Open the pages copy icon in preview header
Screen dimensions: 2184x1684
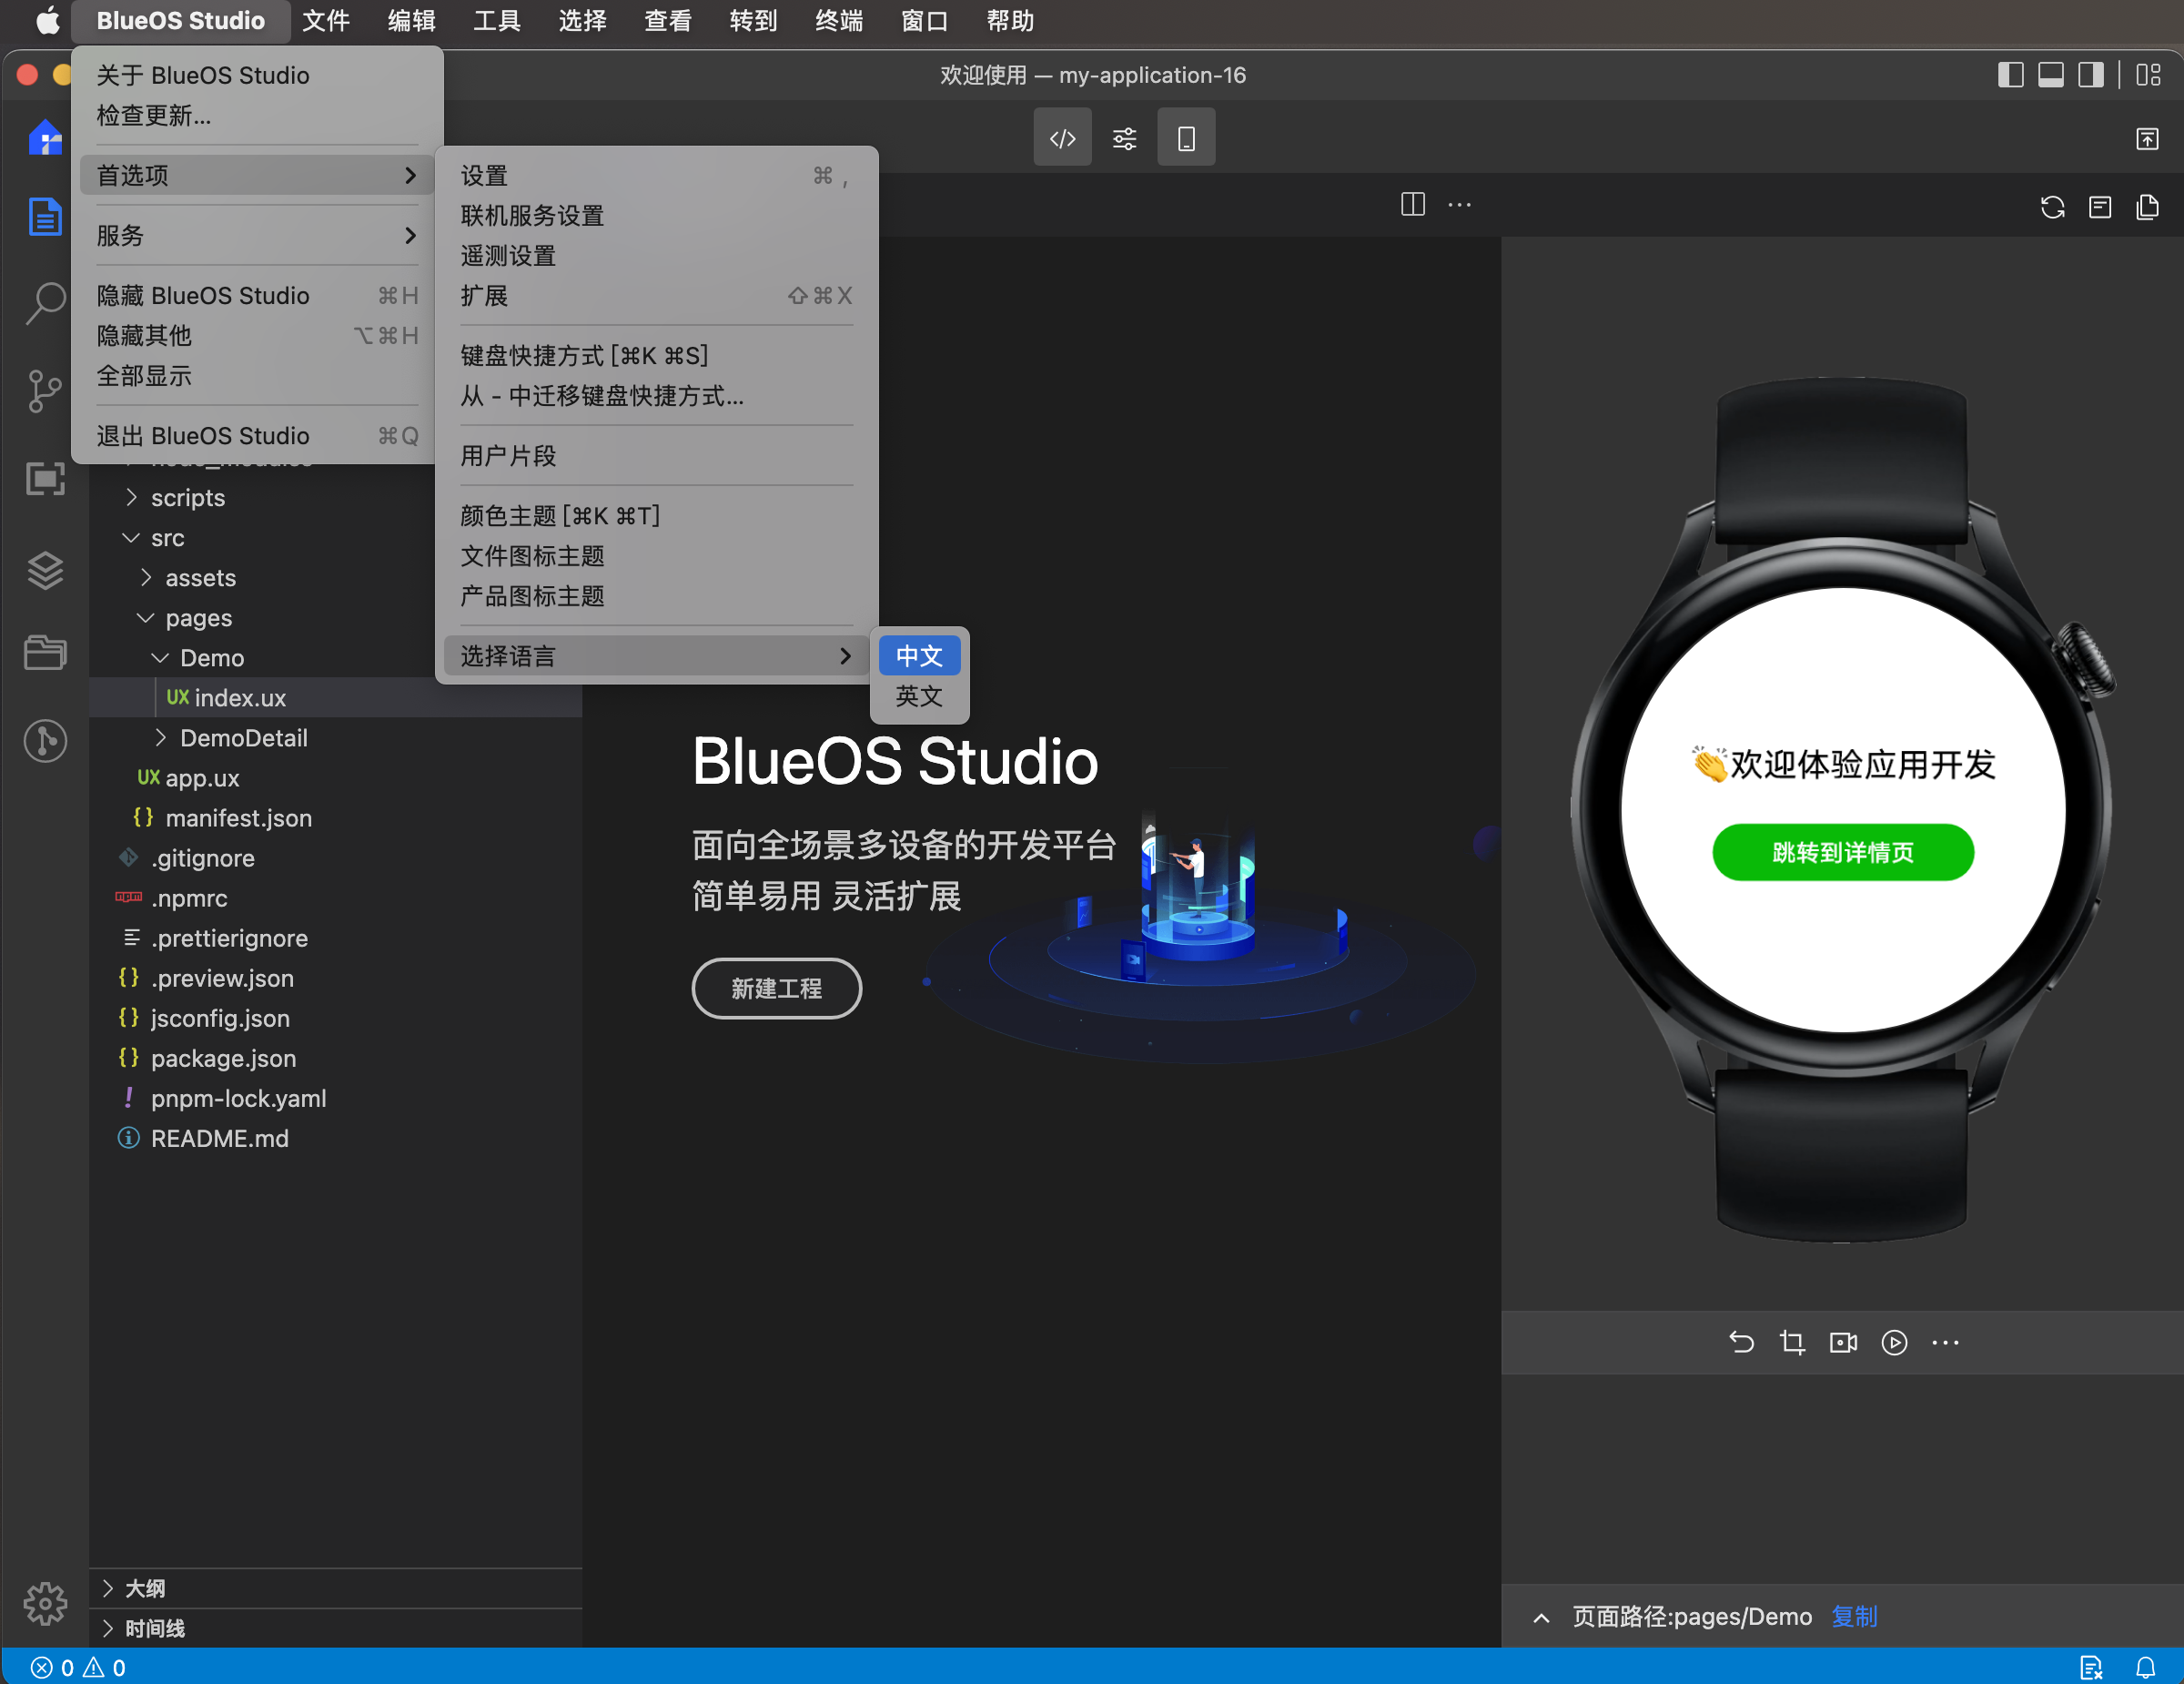pos(2147,207)
